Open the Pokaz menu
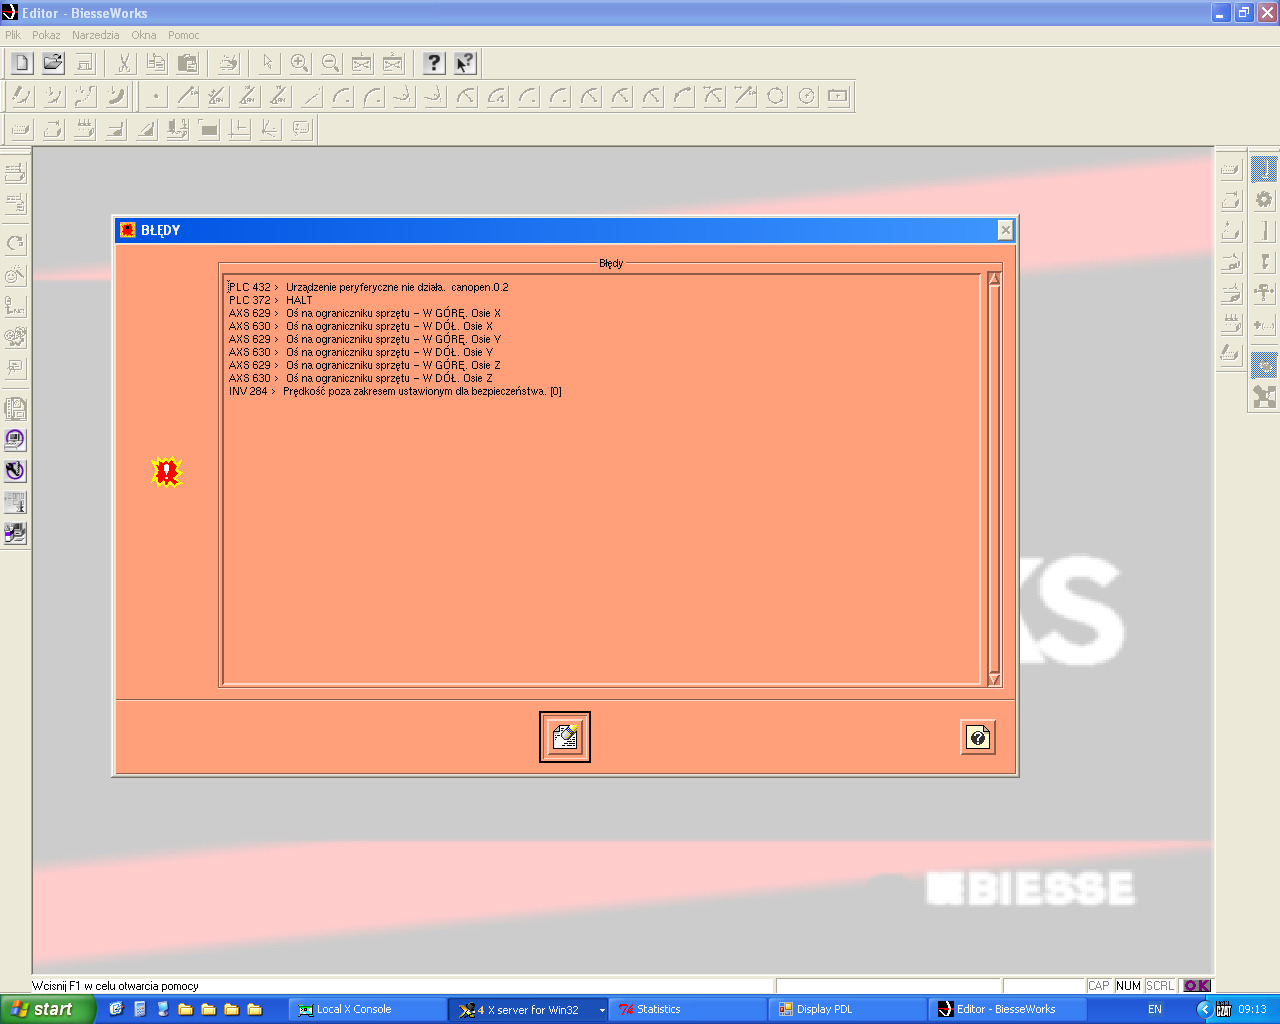 coord(46,35)
